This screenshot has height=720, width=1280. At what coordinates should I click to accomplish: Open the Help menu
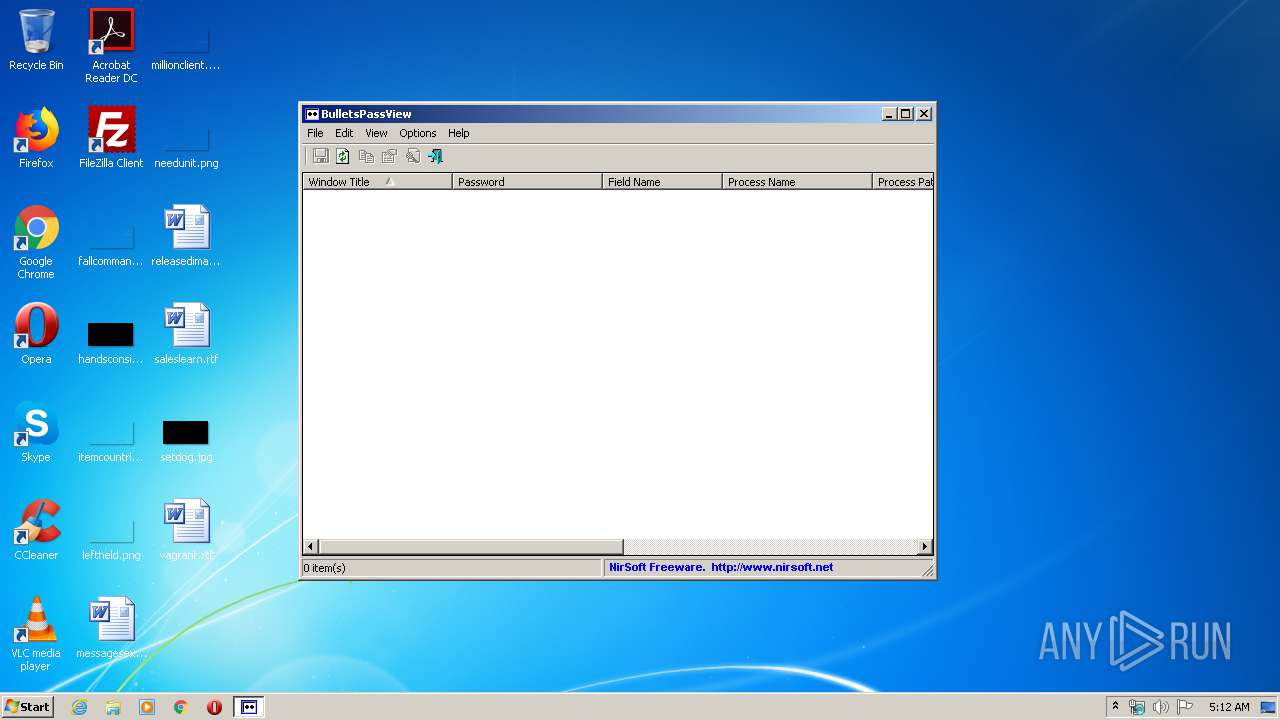458,133
